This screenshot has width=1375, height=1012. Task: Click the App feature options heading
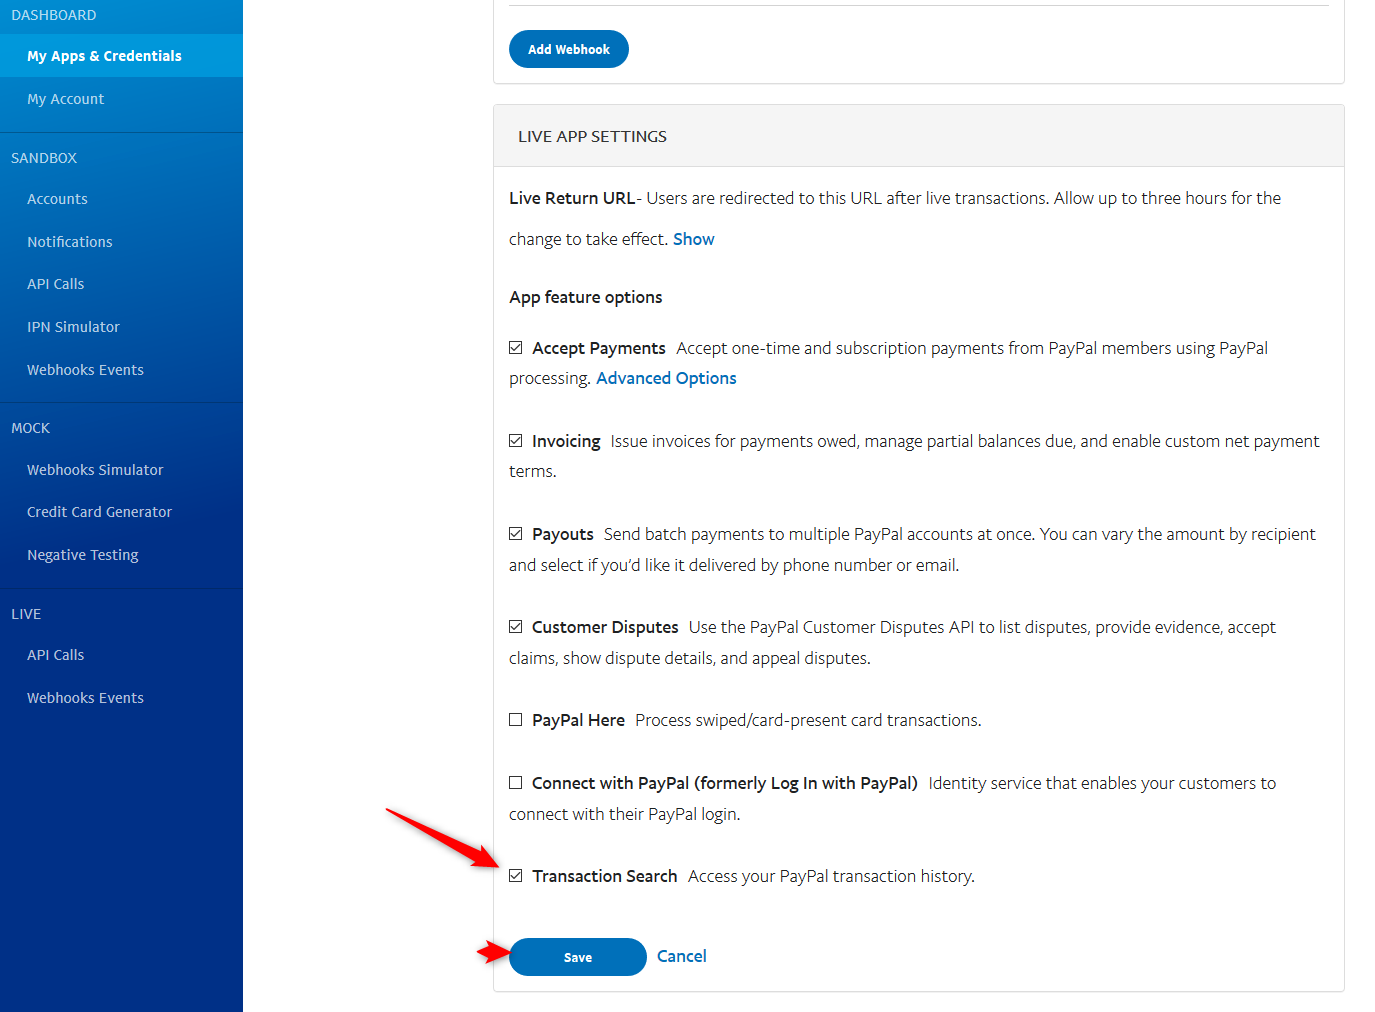(x=586, y=297)
